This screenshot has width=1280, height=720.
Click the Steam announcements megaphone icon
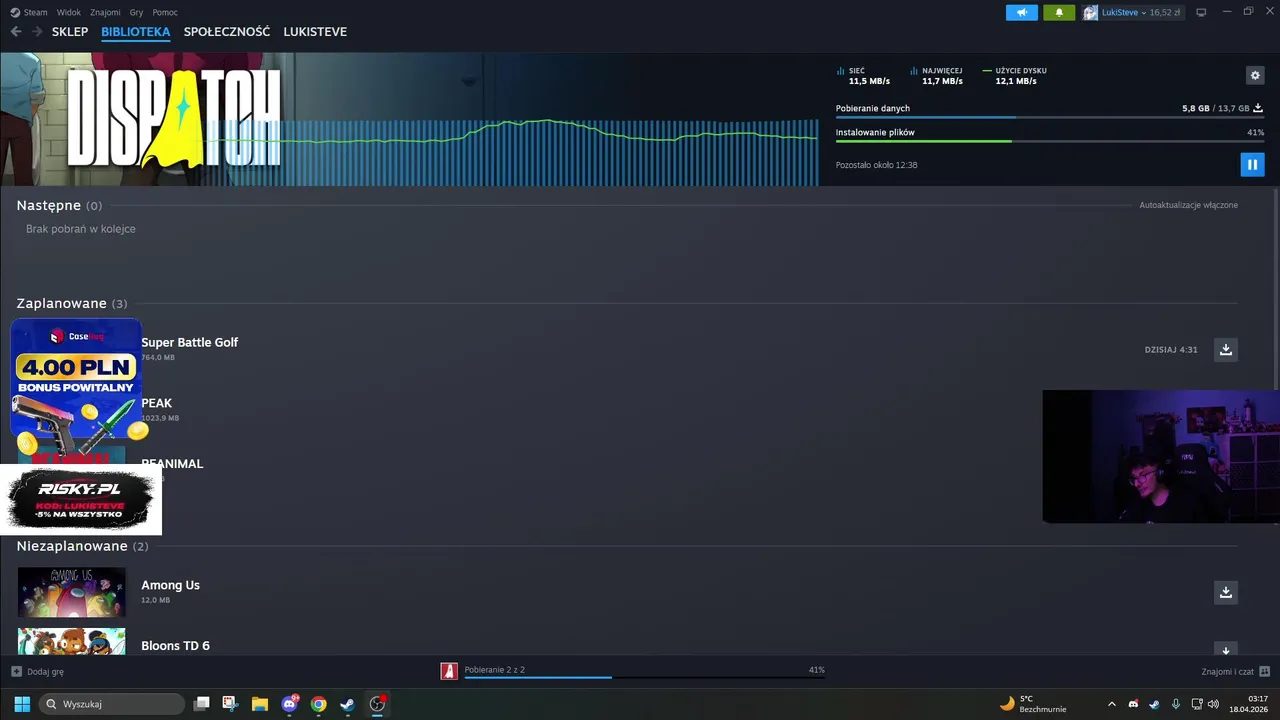[1021, 12]
